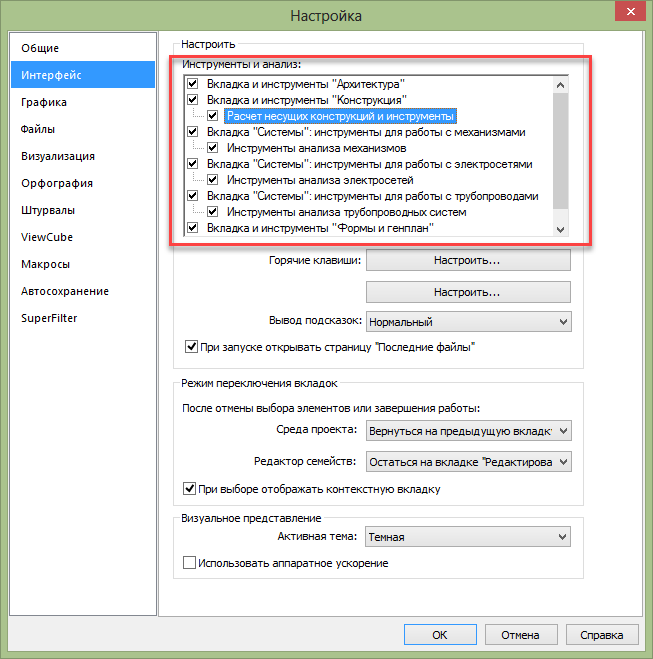Click the tools list scrollbar thumb
The height and width of the screenshot is (659, 653).
coord(560,151)
